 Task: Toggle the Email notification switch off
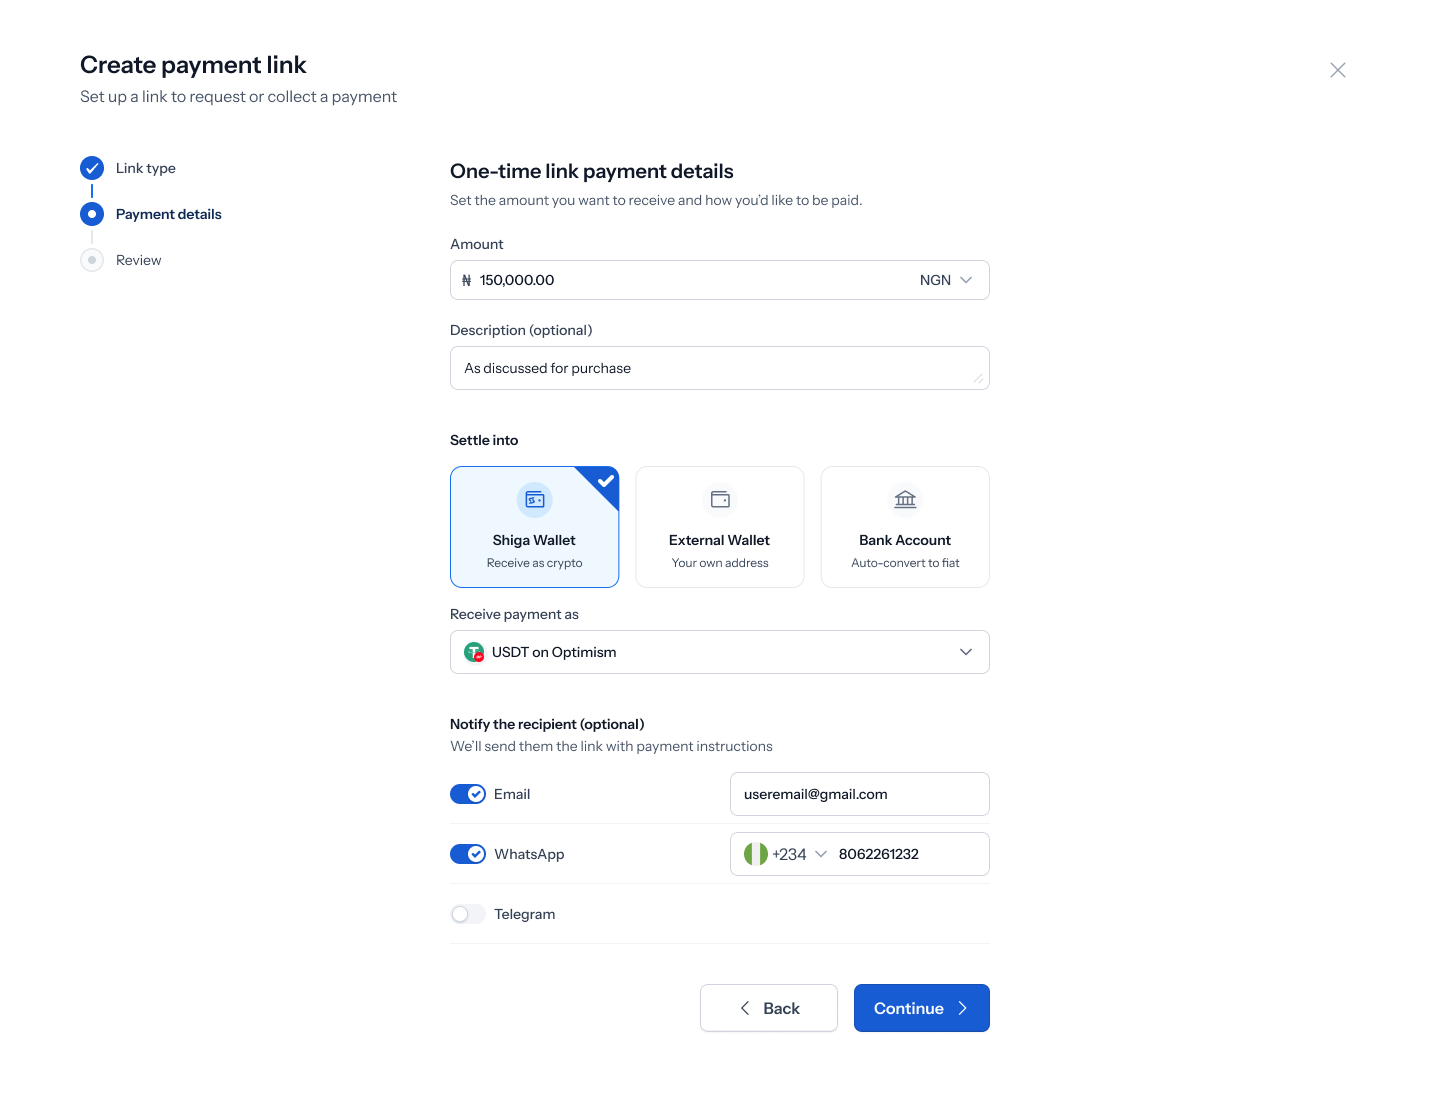pos(468,794)
